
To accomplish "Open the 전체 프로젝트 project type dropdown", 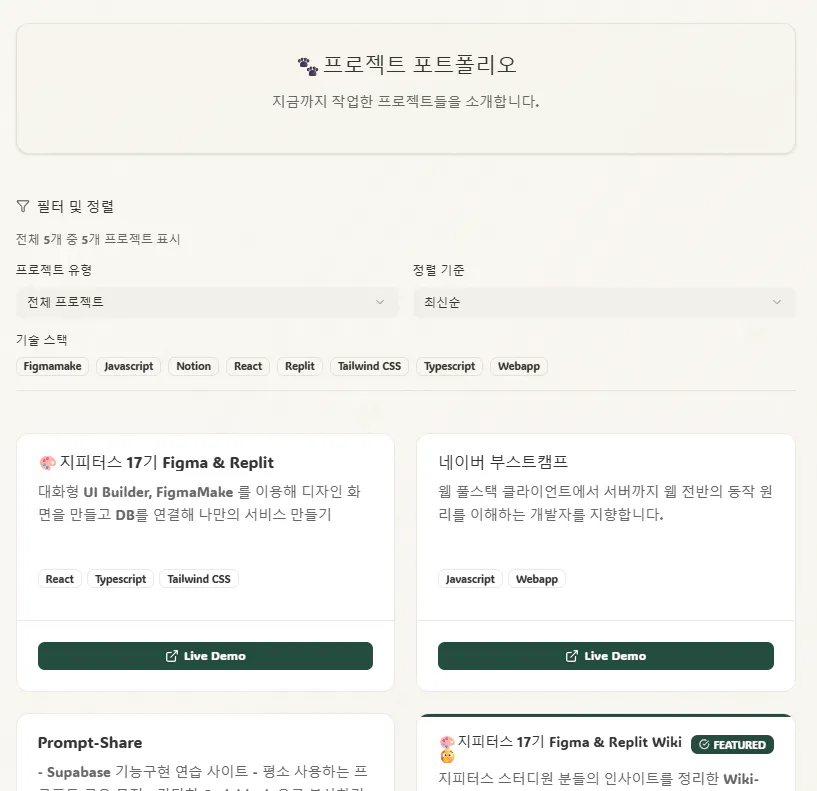I will (x=207, y=301).
